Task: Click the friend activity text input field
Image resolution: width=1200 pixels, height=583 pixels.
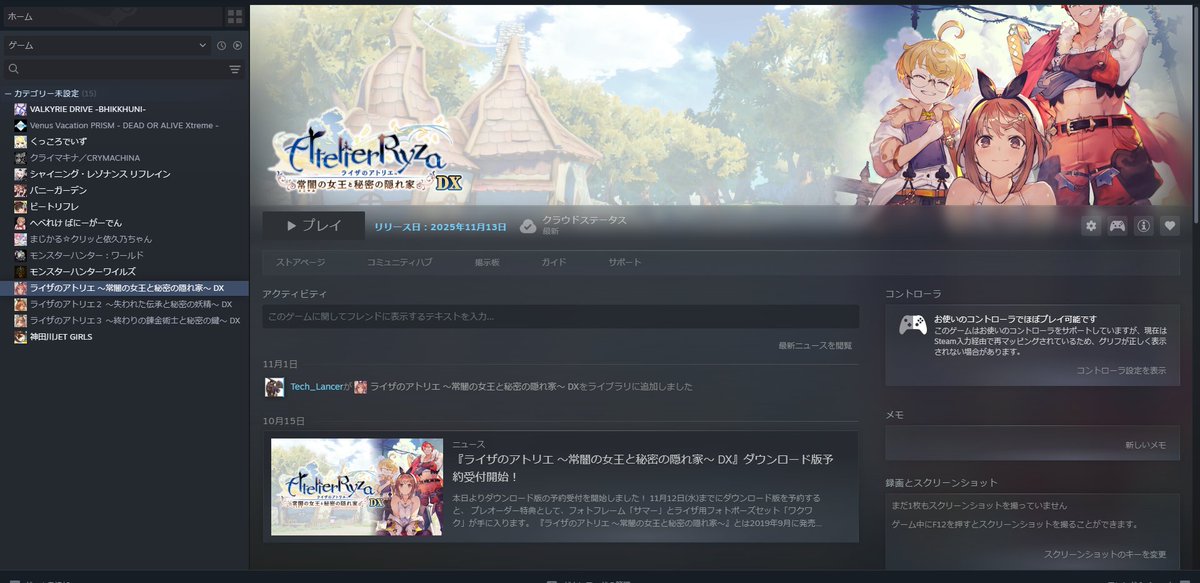Action: point(560,315)
